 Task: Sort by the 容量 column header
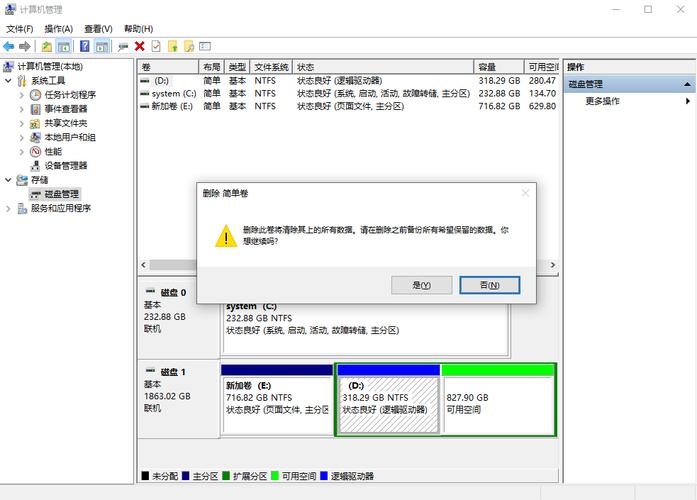tap(499, 67)
